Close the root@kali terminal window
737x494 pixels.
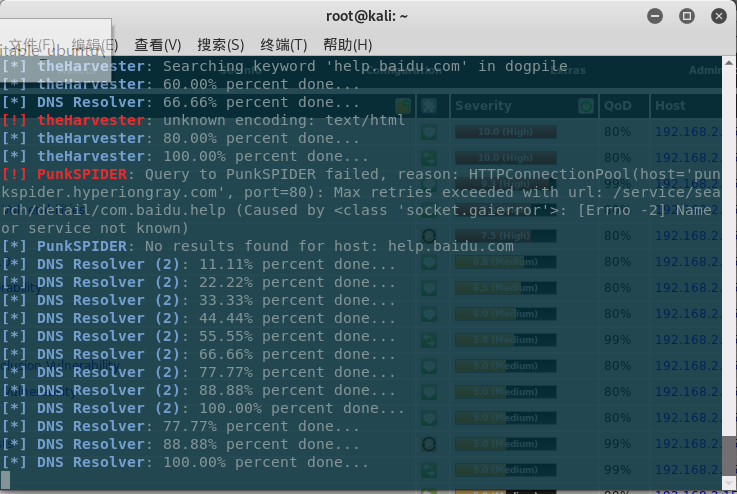(x=719, y=16)
